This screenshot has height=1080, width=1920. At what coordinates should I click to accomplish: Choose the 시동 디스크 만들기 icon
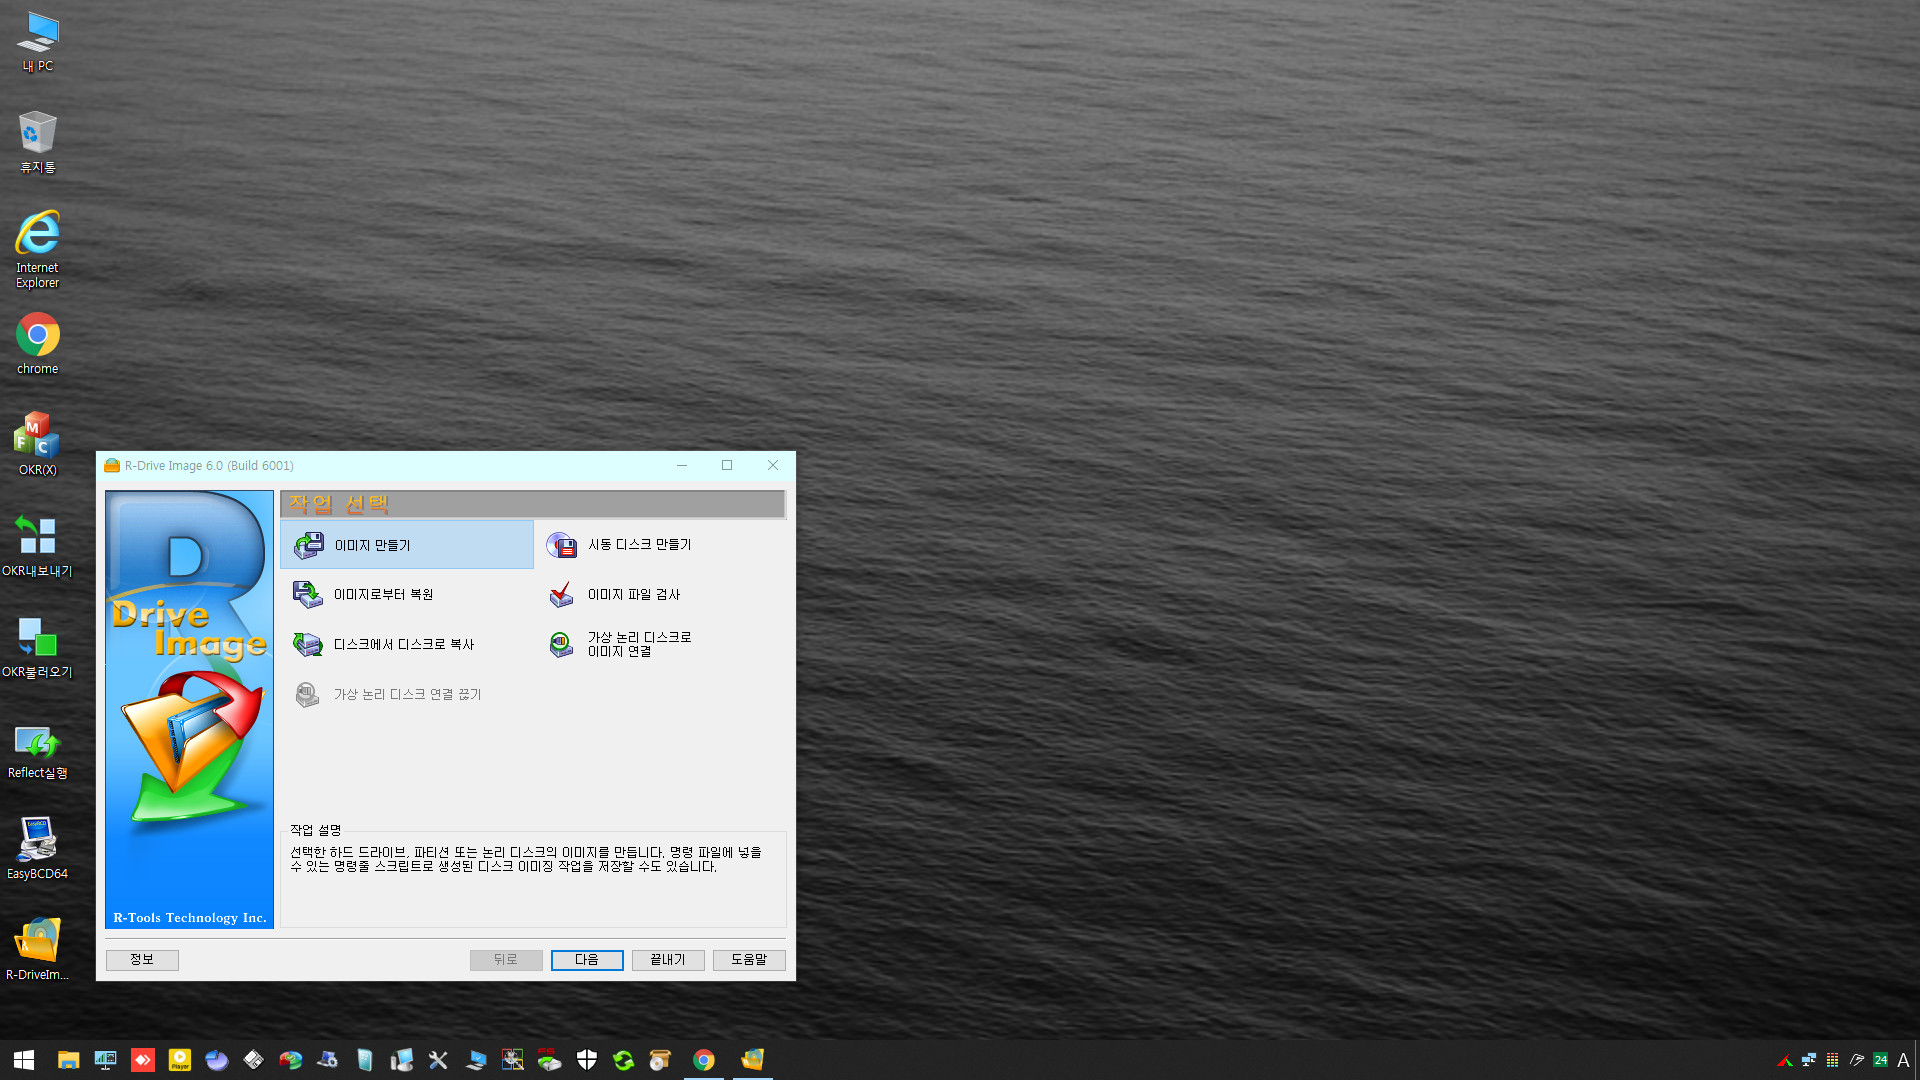562,545
